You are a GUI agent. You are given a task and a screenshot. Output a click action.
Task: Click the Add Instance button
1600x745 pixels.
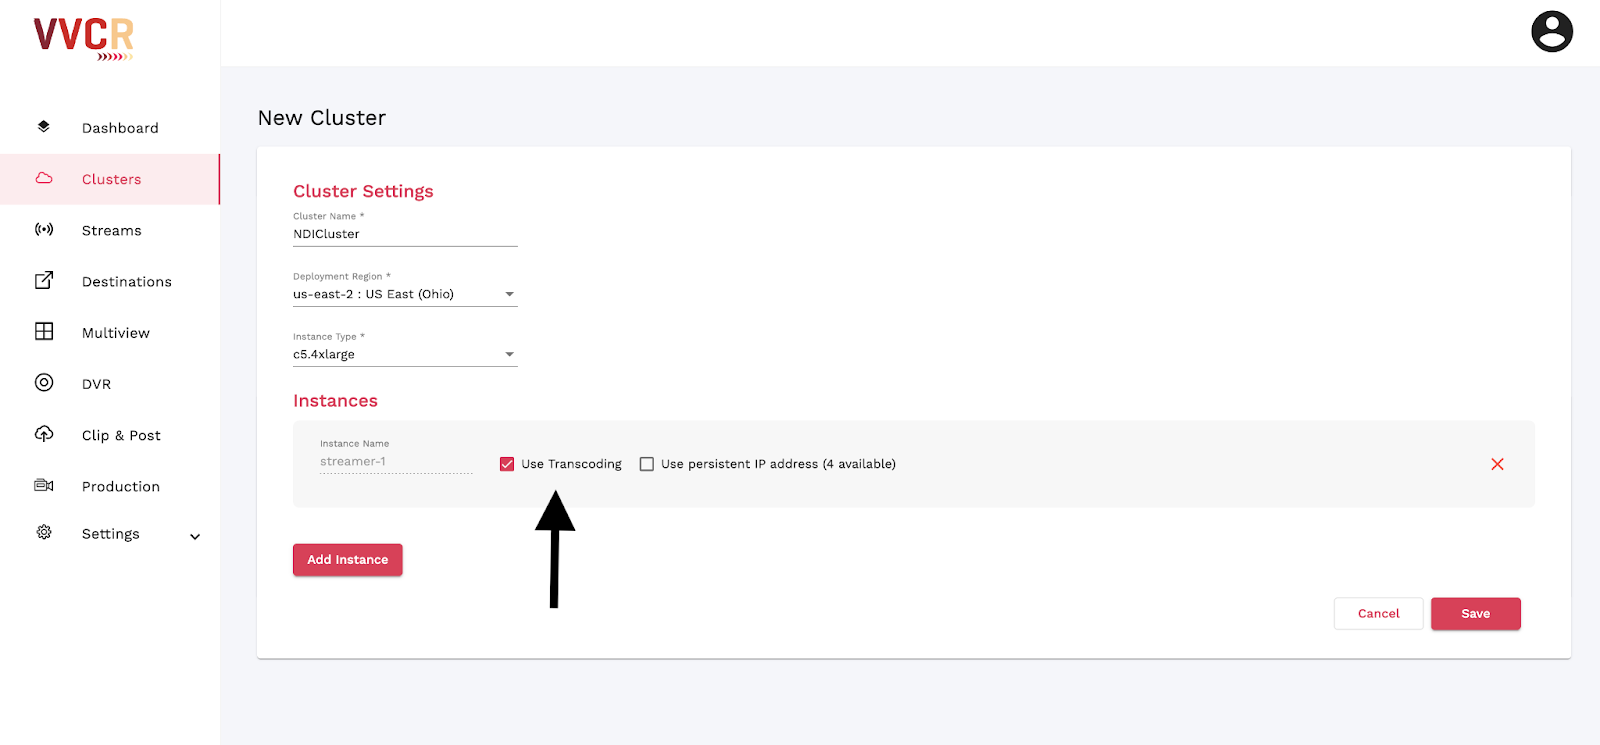point(348,560)
